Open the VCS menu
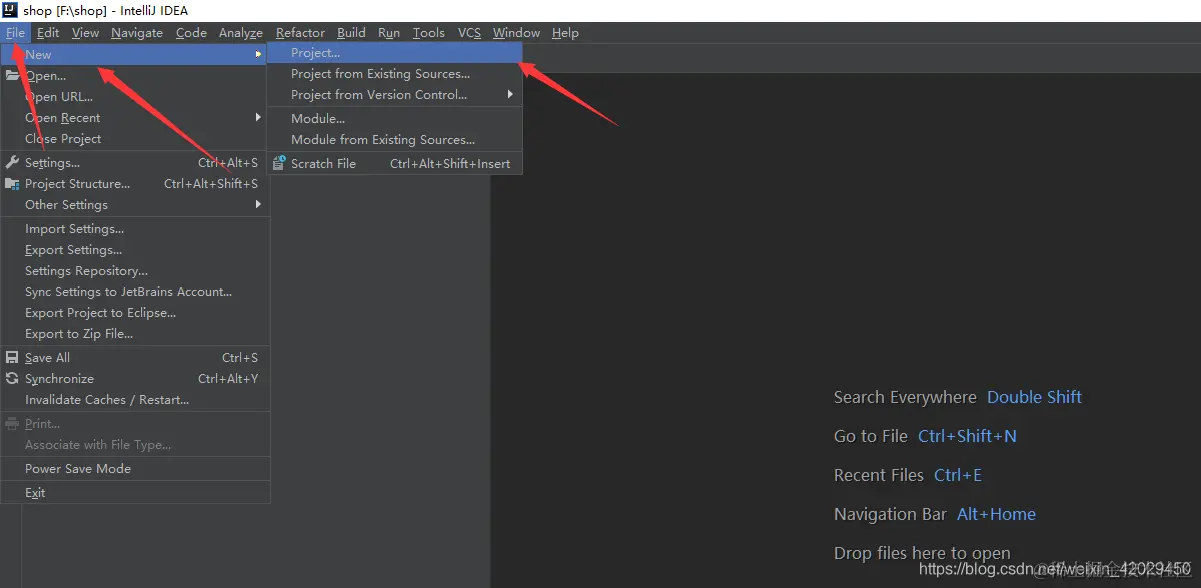Image resolution: width=1201 pixels, height=588 pixels. pyautogui.click(x=469, y=33)
